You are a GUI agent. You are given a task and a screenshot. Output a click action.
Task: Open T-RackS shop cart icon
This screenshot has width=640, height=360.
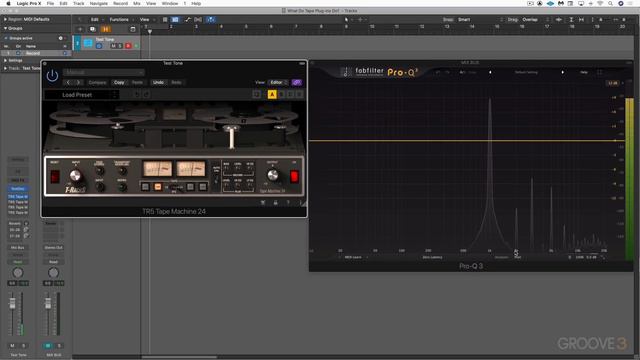tap(263, 203)
